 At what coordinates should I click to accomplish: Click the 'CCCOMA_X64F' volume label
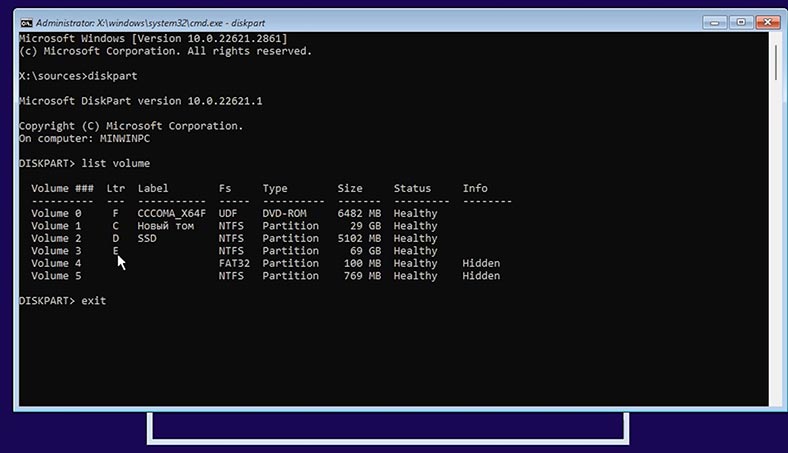(x=172, y=214)
